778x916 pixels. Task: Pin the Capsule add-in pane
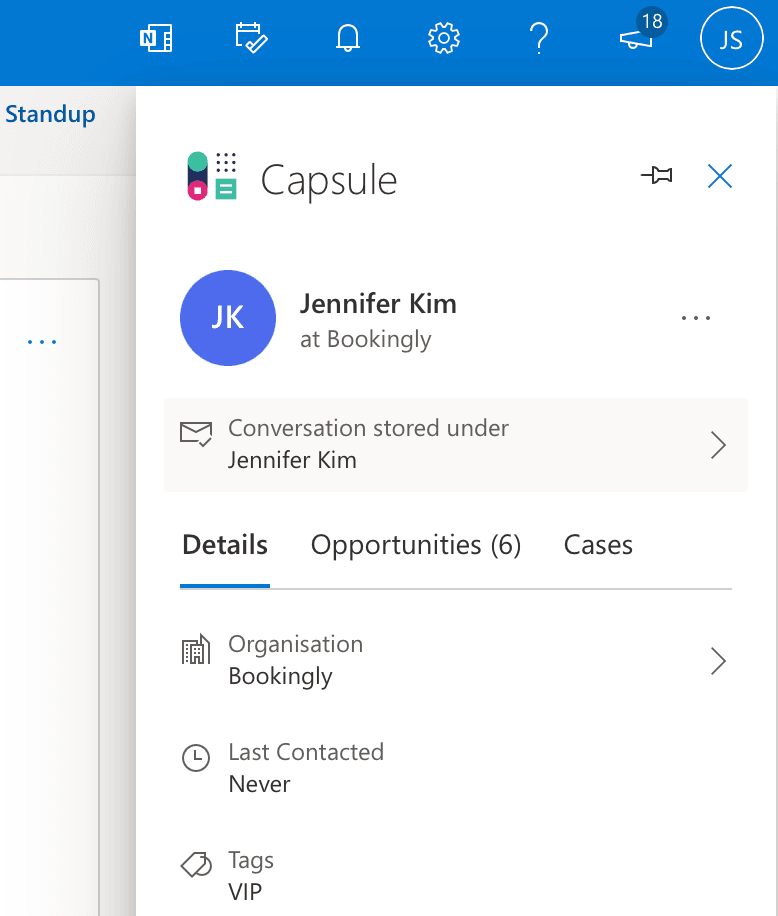[x=657, y=175]
